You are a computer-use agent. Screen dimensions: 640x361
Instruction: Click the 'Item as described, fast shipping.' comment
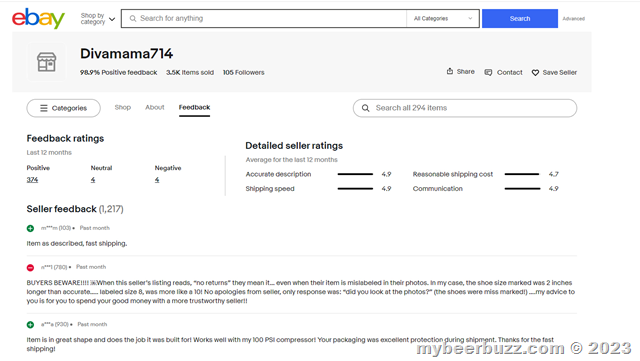click(x=77, y=243)
